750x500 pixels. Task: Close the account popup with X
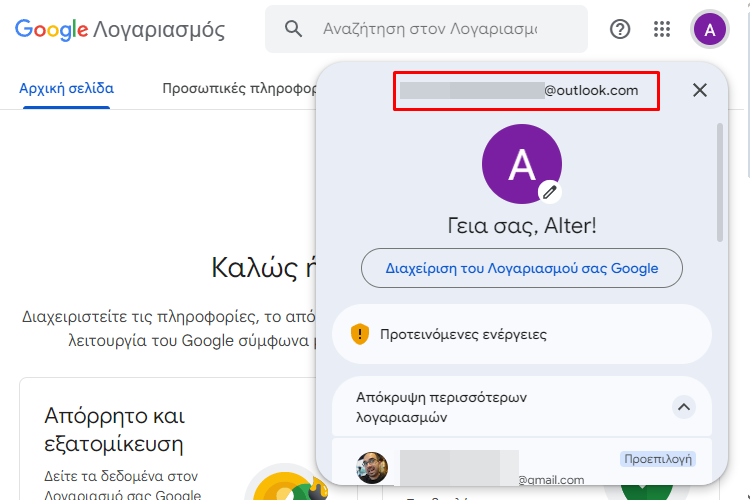[x=700, y=90]
